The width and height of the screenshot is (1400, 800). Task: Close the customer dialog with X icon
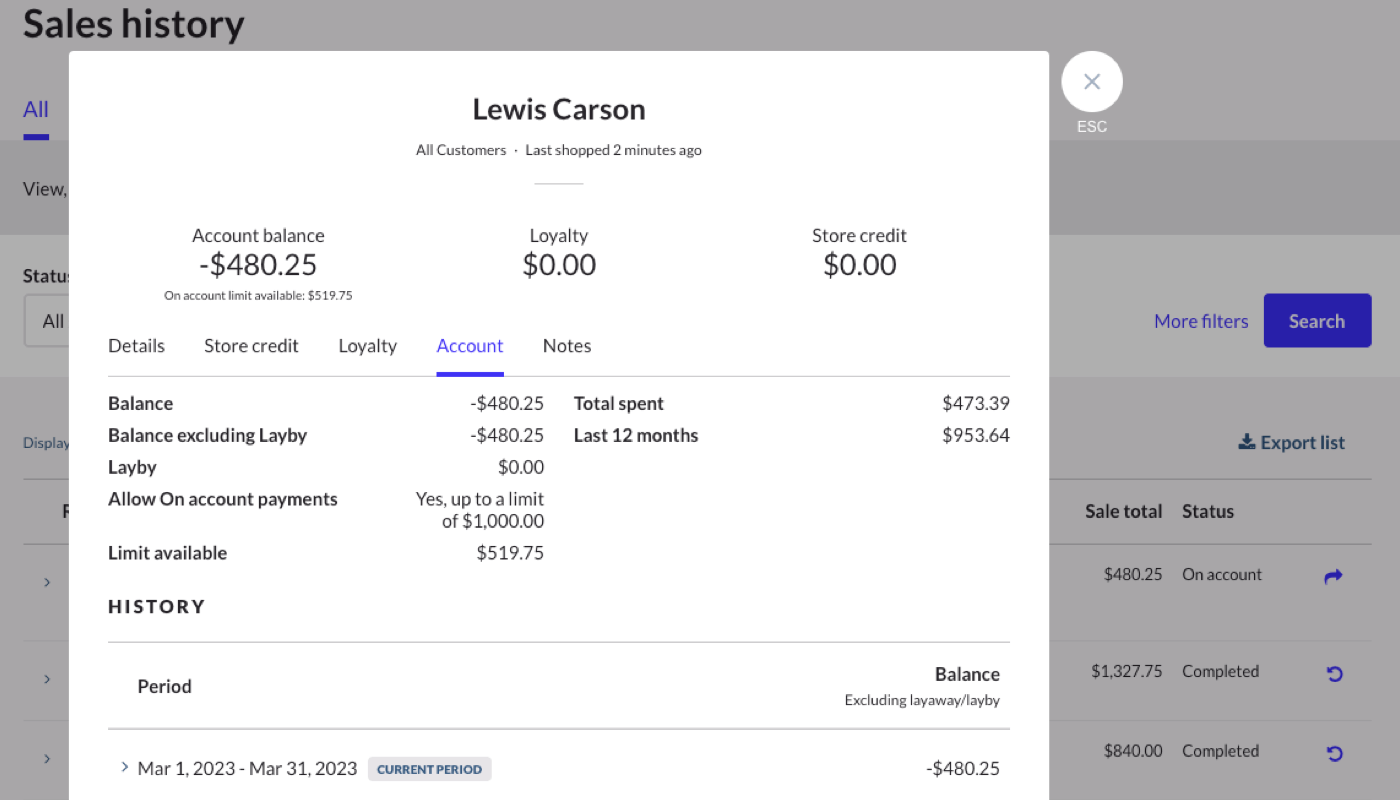point(1092,82)
